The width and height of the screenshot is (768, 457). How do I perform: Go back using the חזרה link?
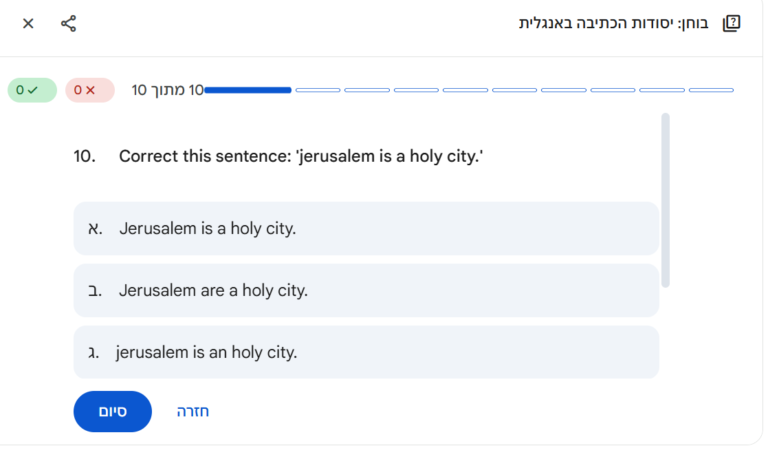[193, 411]
